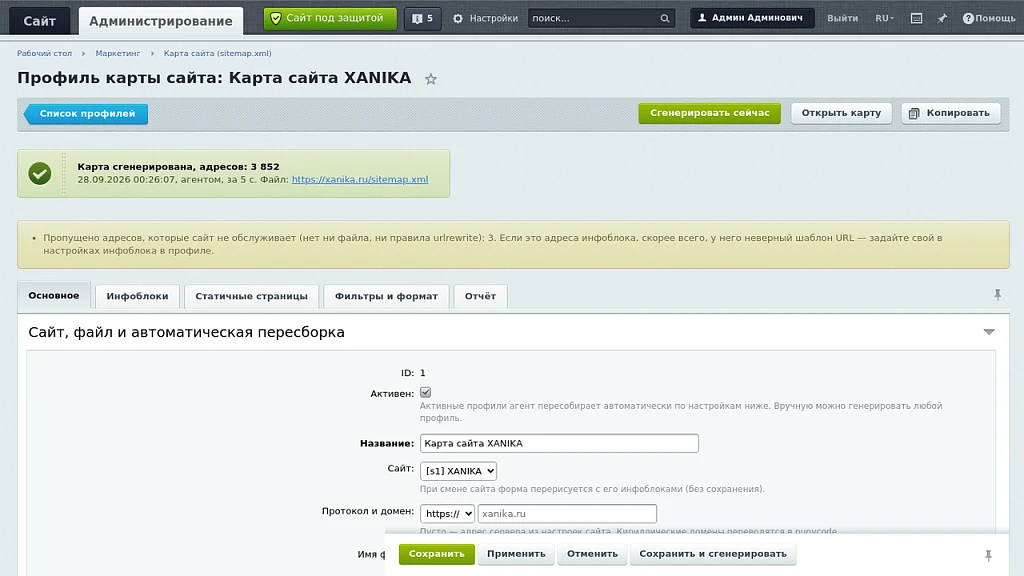This screenshot has height=576, width=1024.
Task: Click the Сайт под защитой button
Action: [x=330, y=18]
